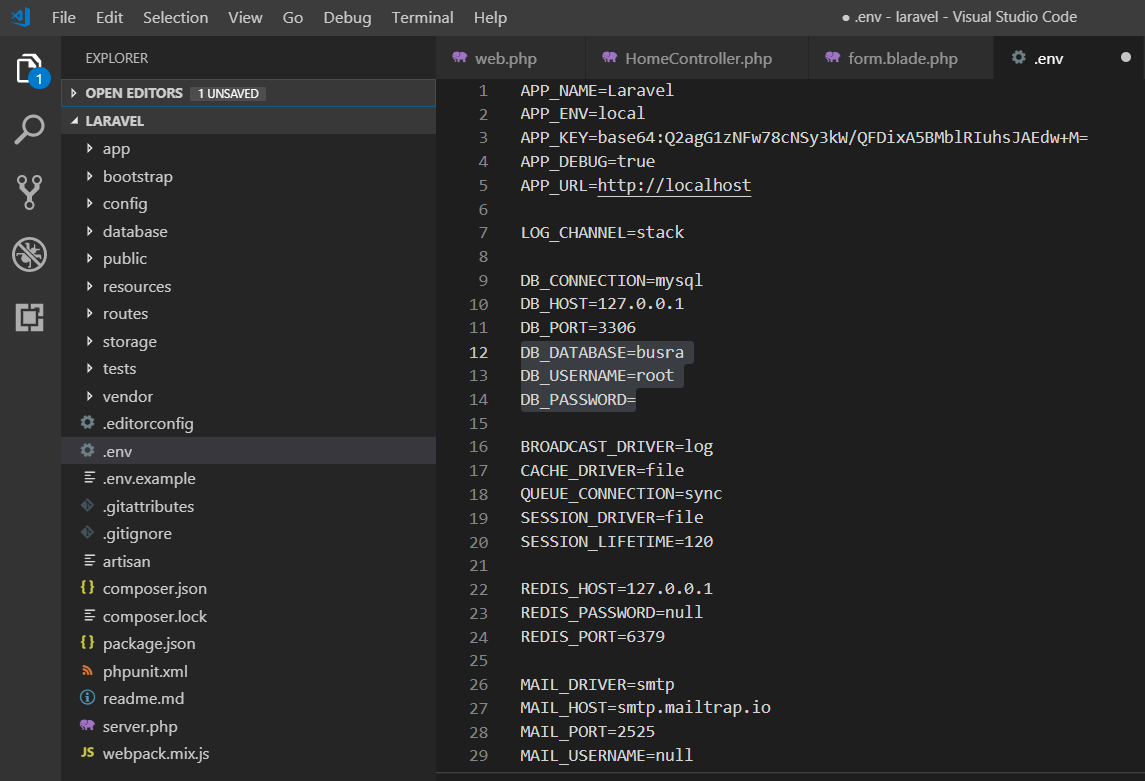Follow the http://localhost link in editor

(674, 185)
